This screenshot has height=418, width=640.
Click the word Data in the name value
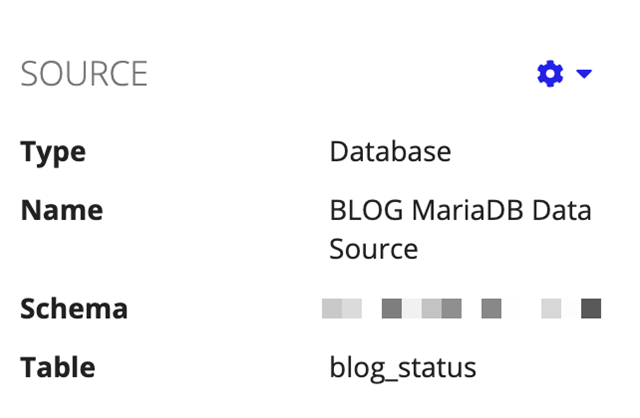564,211
